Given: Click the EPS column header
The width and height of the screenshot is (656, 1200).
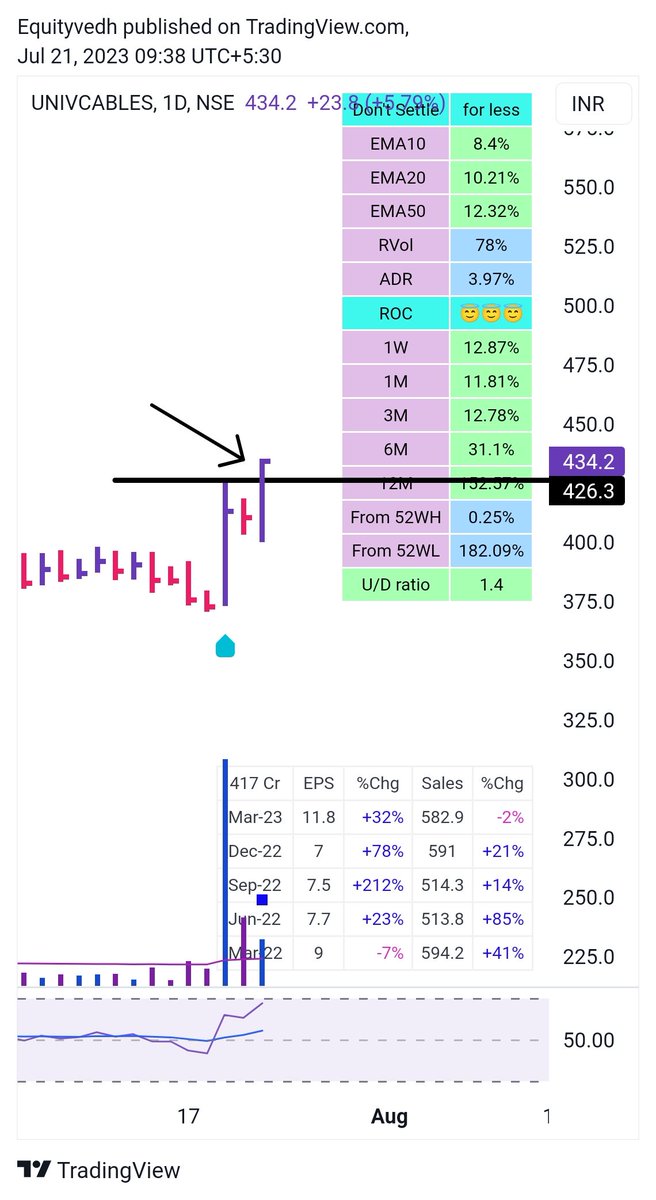Looking at the screenshot, I should pyautogui.click(x=319, y=783).
